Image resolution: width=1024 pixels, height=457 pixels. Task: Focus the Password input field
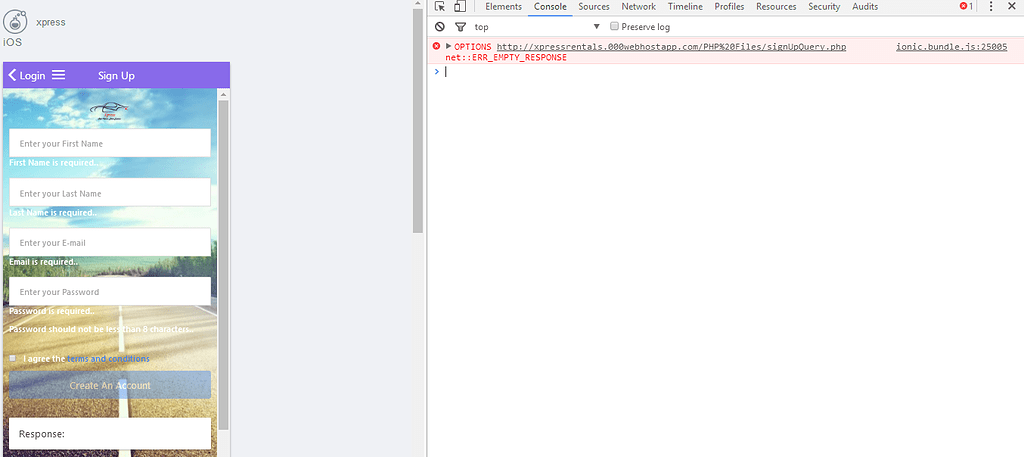tap(110, 291)
